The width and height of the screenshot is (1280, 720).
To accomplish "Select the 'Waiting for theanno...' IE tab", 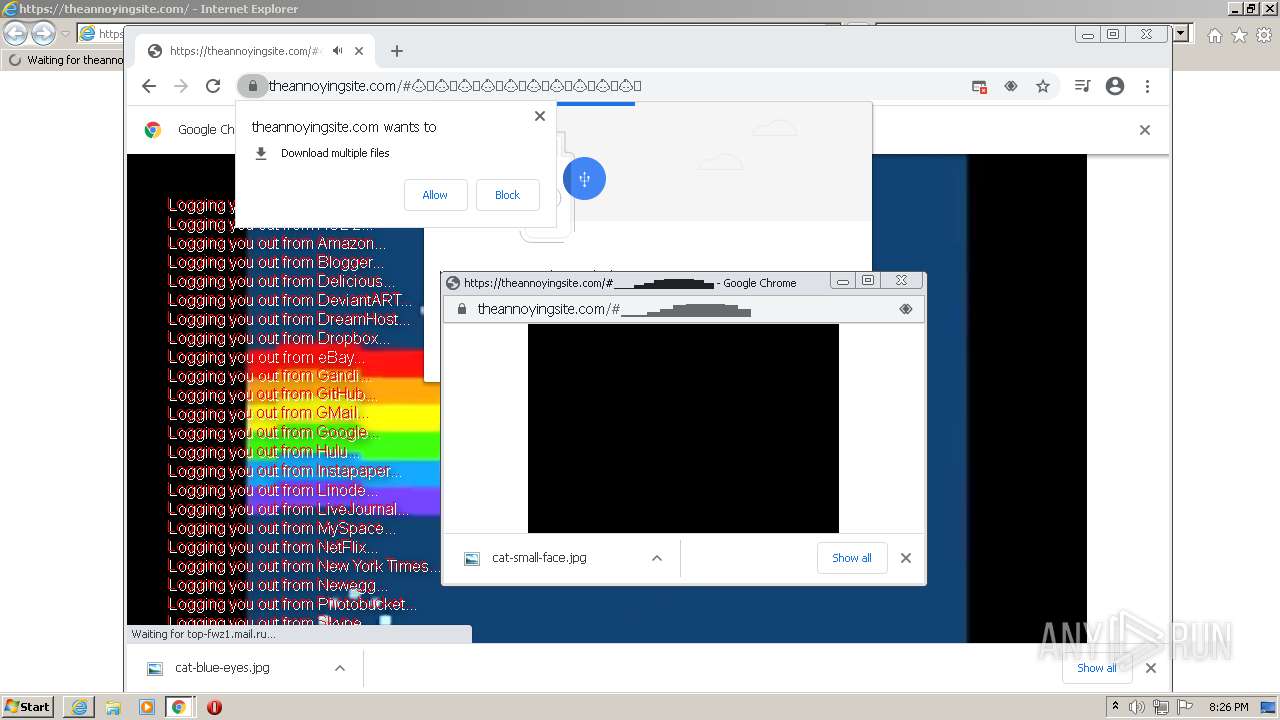I will point(66,60).
